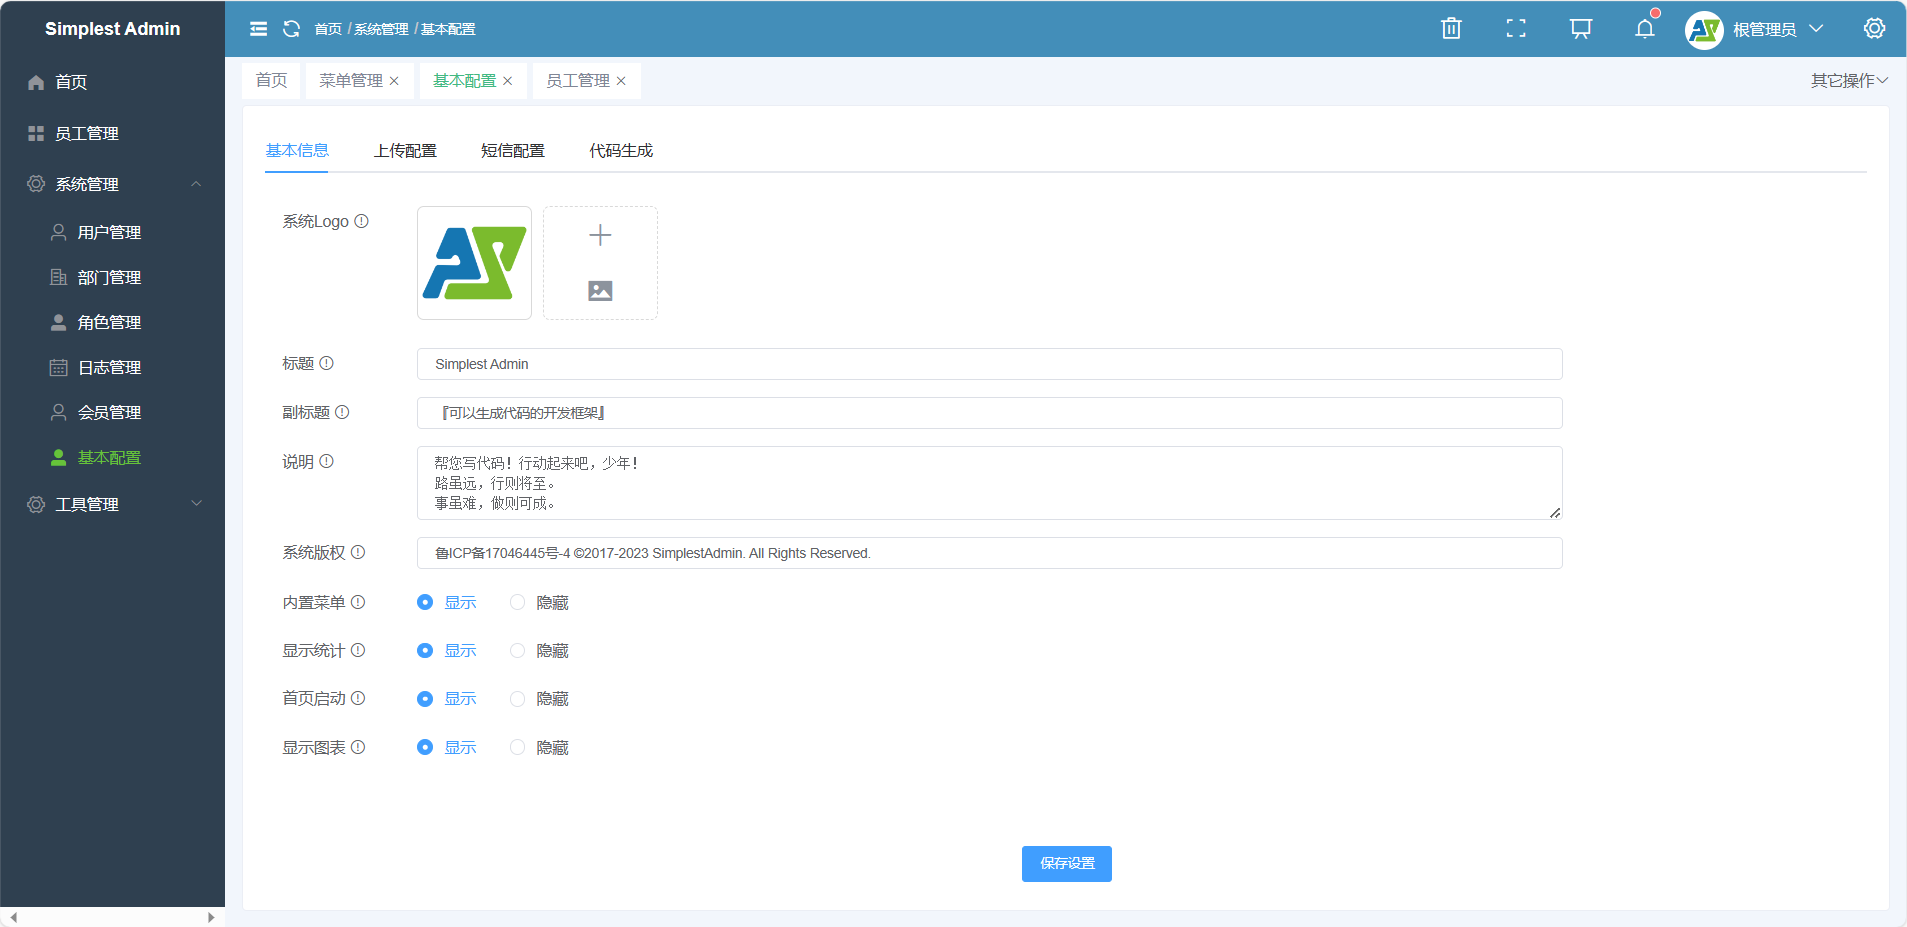Close the 菜单管理 tab
The width and height of the screenshot is (1907, 927).
coord(394,81)
